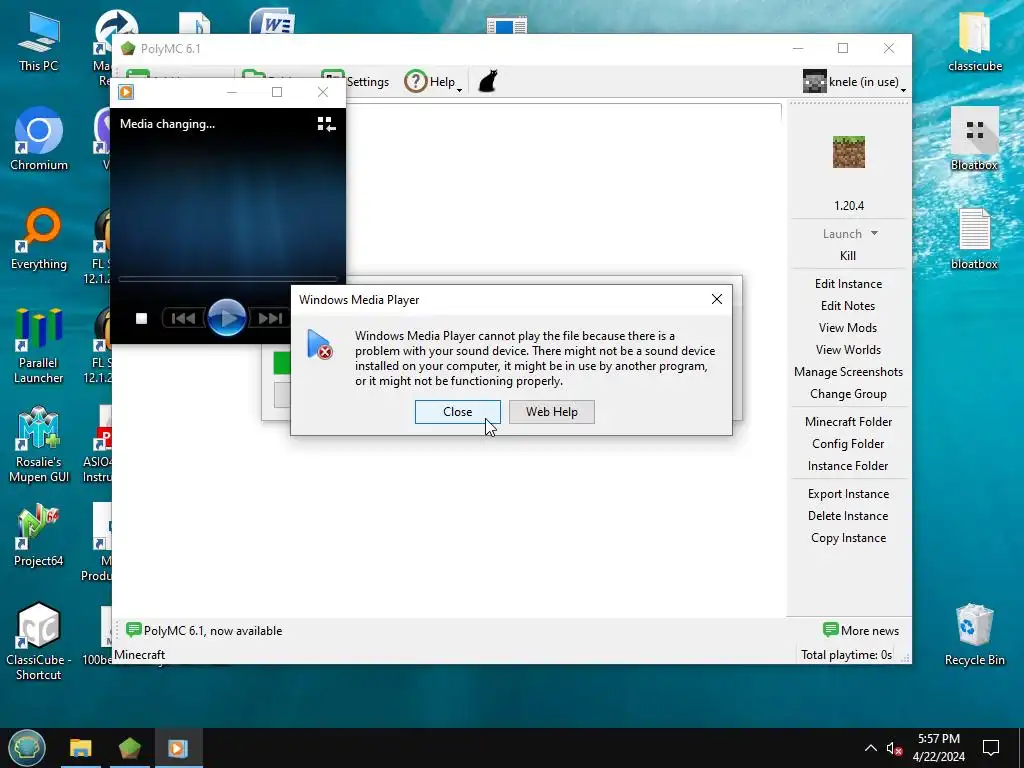Image resolution: width=1024 pixels, height=768 pixels.
Task: Open the Instance Folder
Action: tap(848, 466)
